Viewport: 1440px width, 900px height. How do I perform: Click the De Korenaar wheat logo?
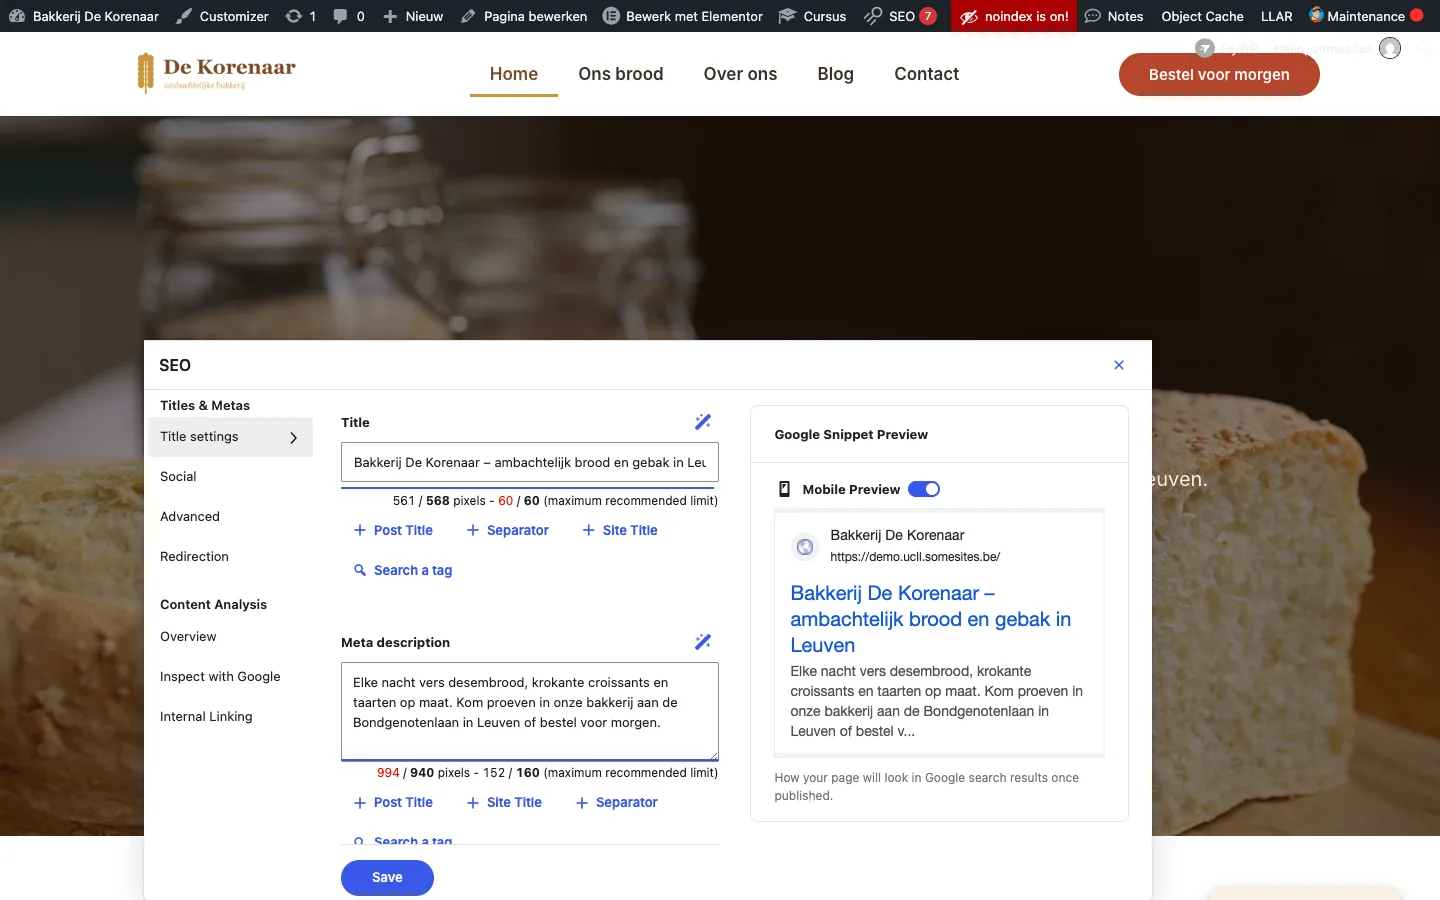click(216, 73)
